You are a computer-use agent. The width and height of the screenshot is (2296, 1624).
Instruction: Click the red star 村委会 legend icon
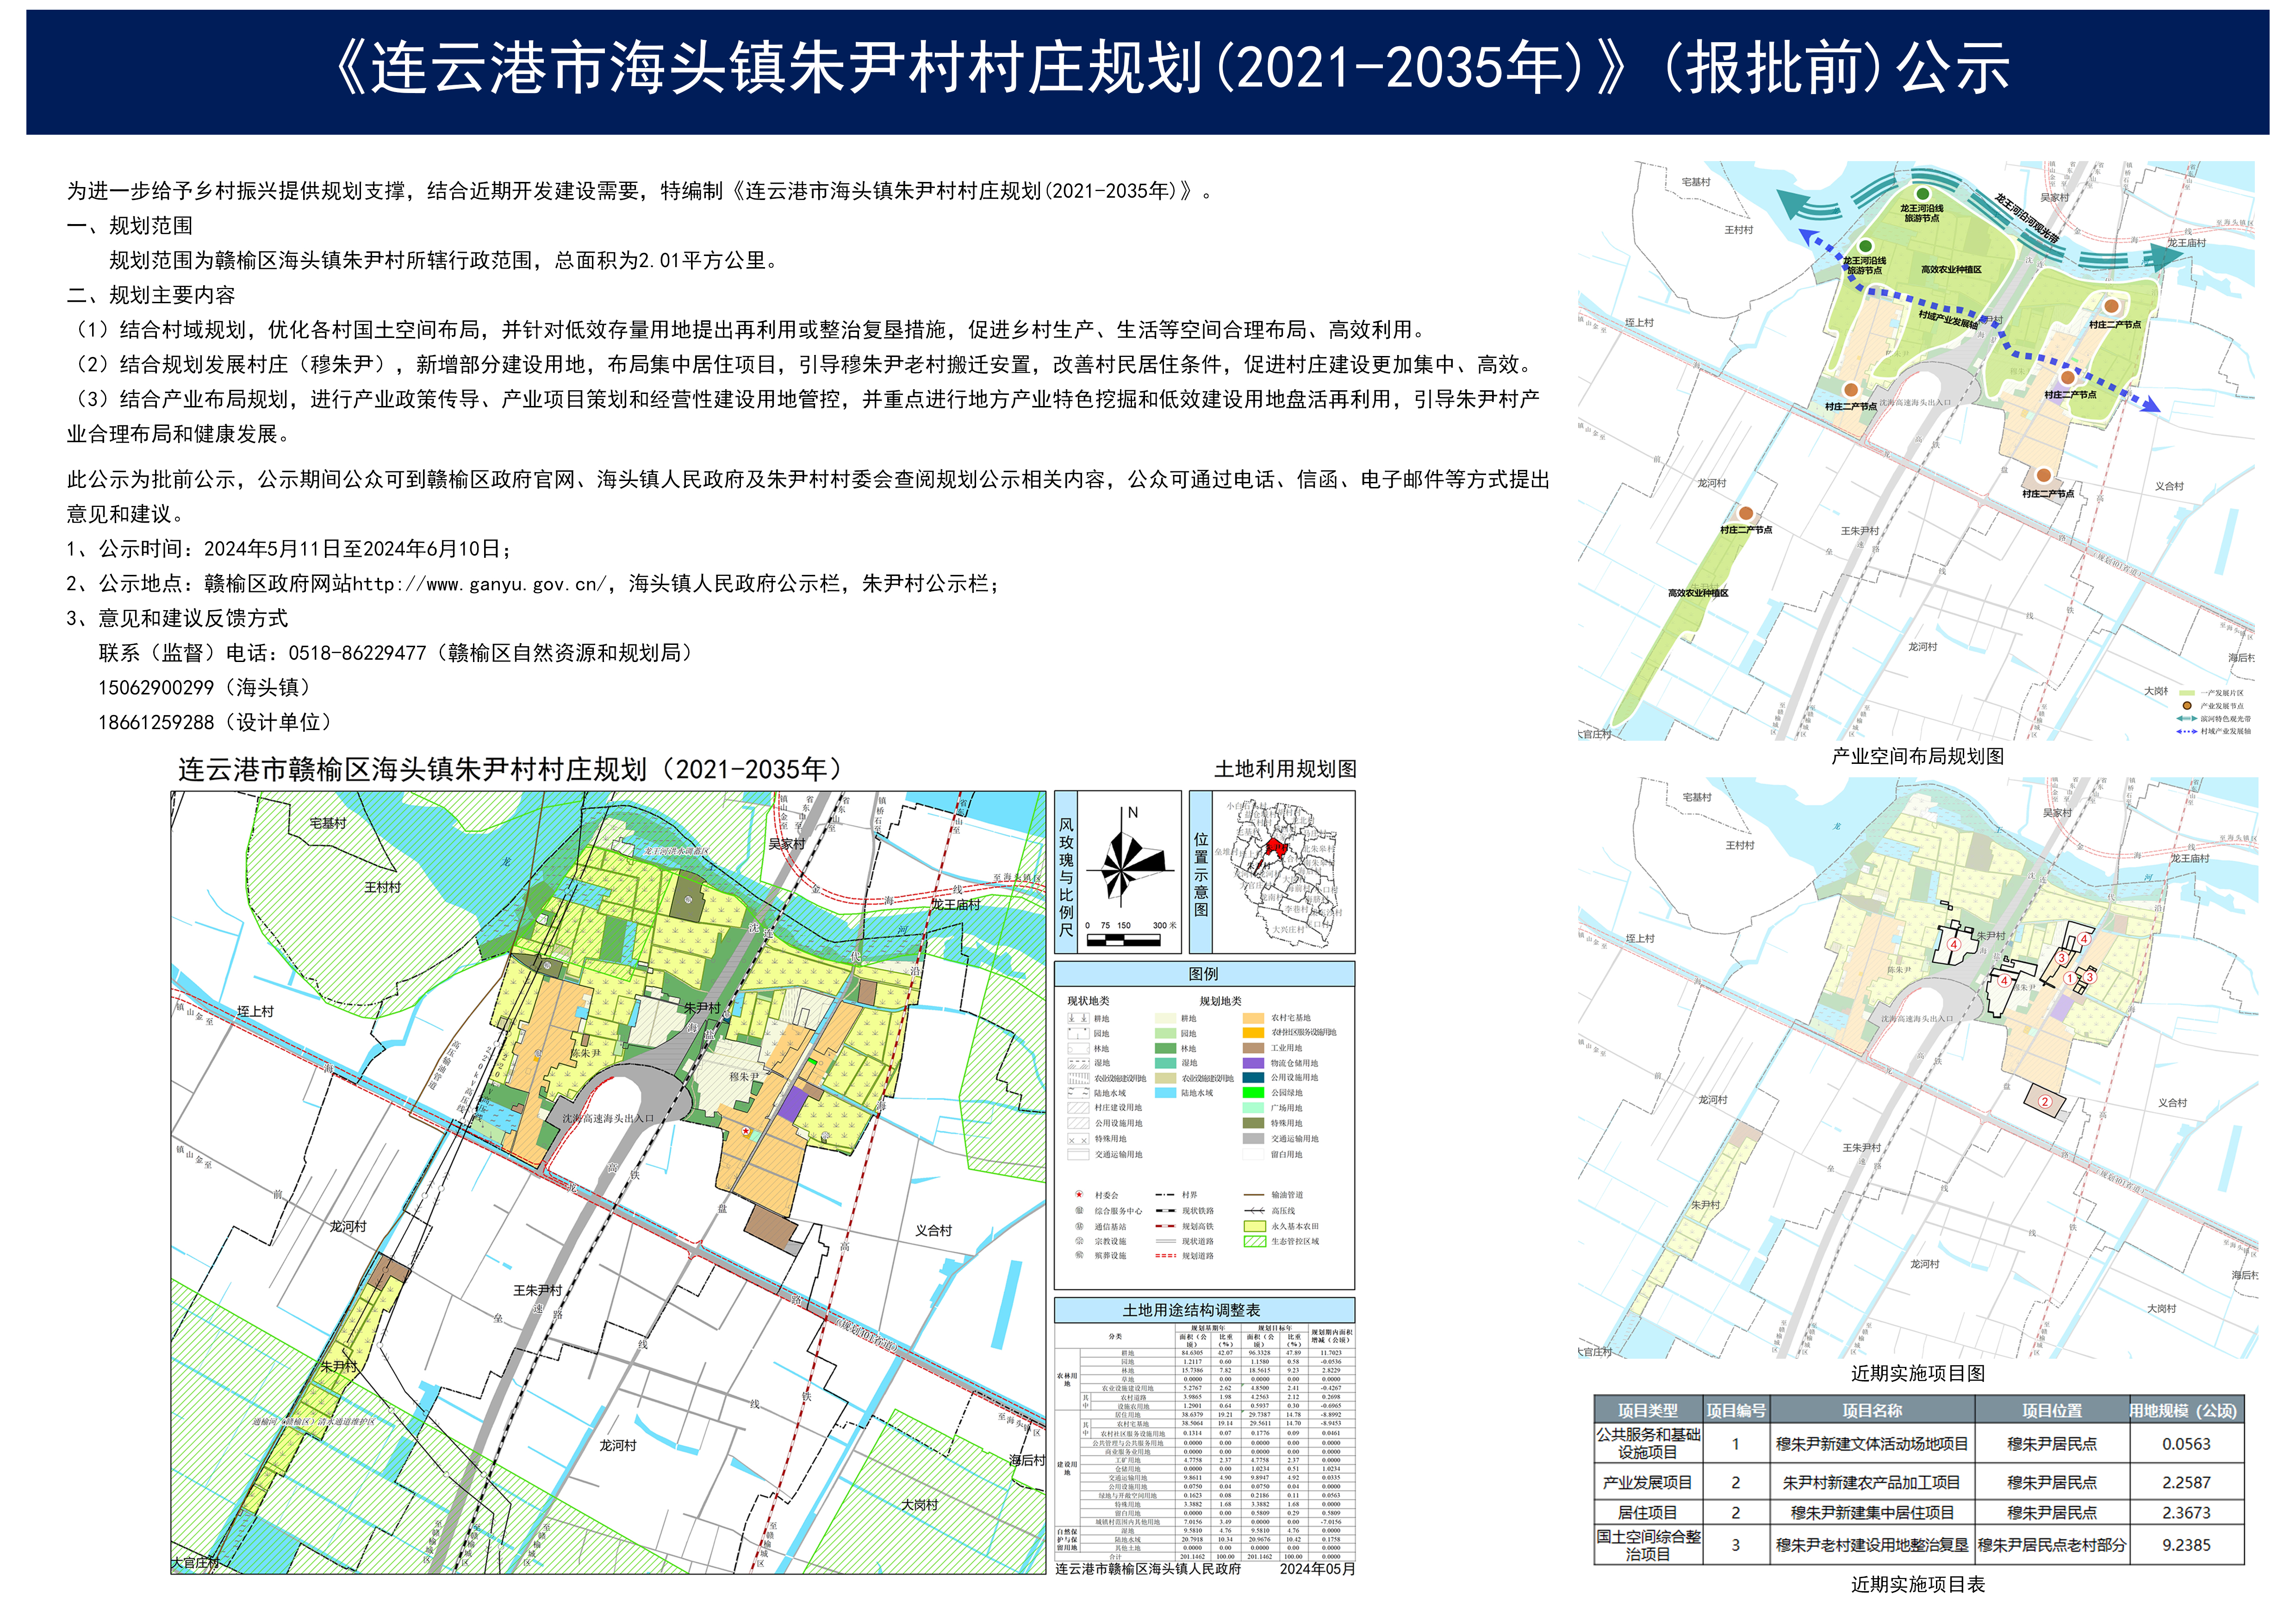point(1079,1194)
